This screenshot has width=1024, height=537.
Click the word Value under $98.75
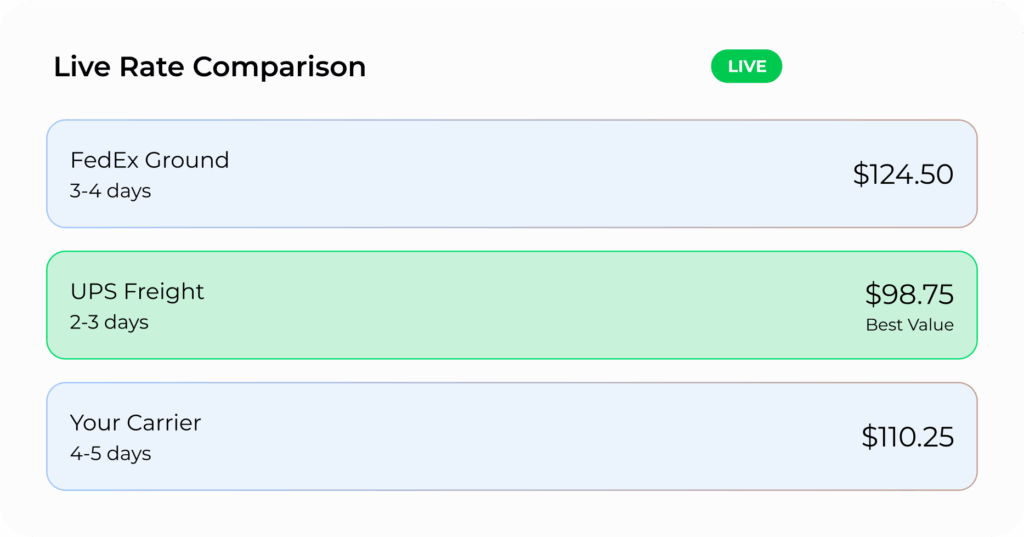tap(930, 325)
